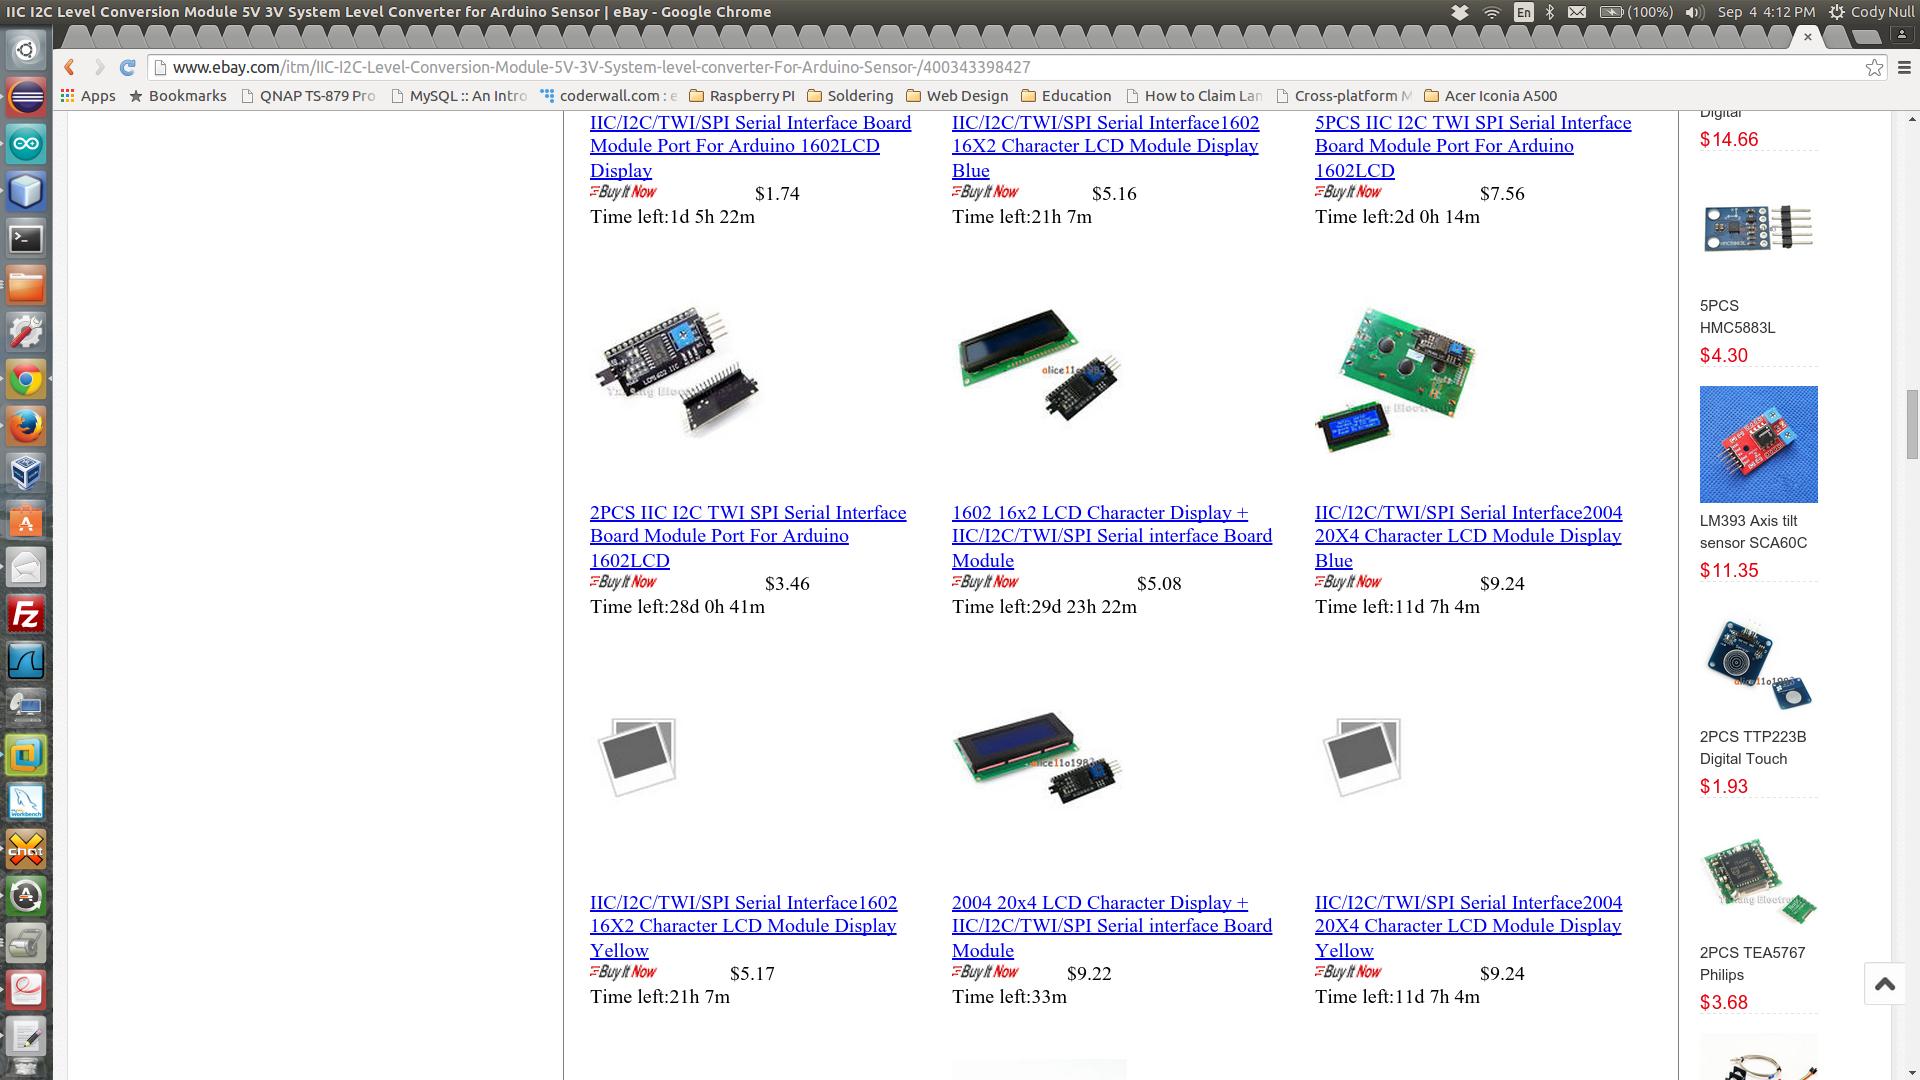Click the URL address bar
The width and height of the screenshot is (1920, 1080).
1005,67
